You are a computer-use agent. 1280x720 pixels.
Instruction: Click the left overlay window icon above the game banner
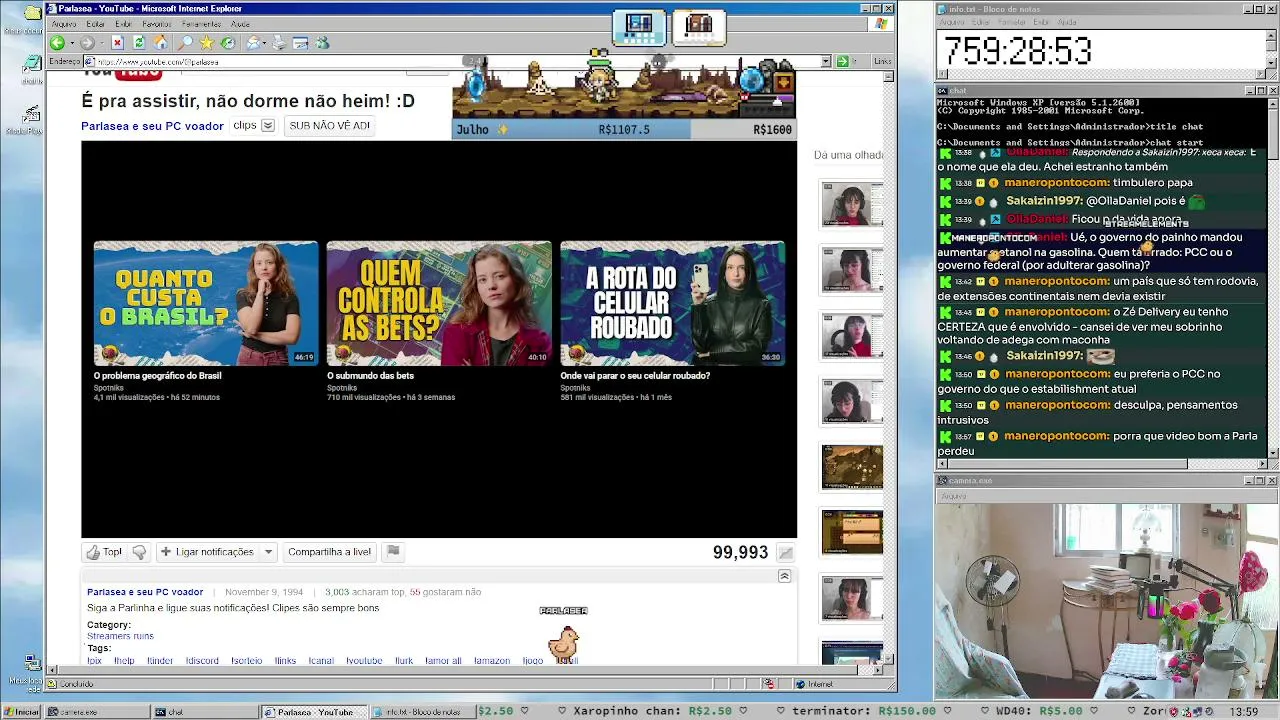[x=639, y=27]
